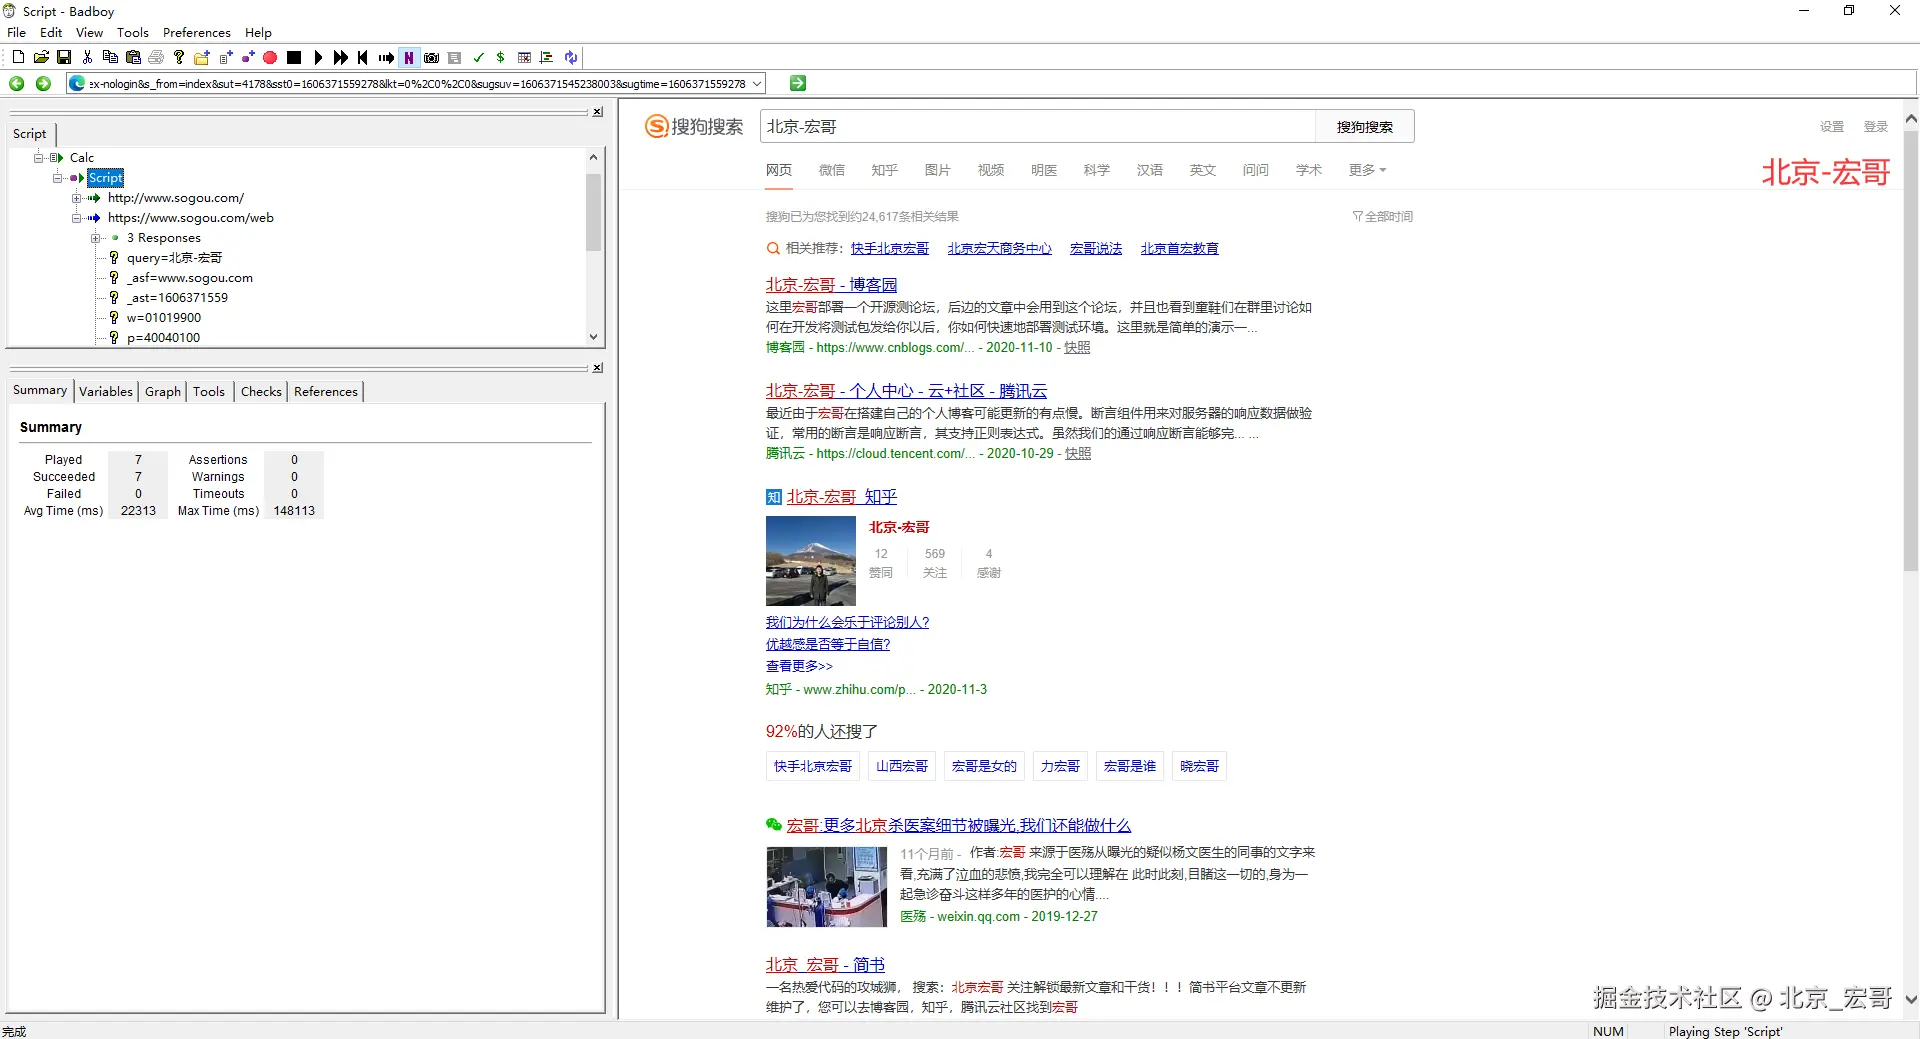
Task: Stop playback with the black square button
Action: click(x=294, y=58)
